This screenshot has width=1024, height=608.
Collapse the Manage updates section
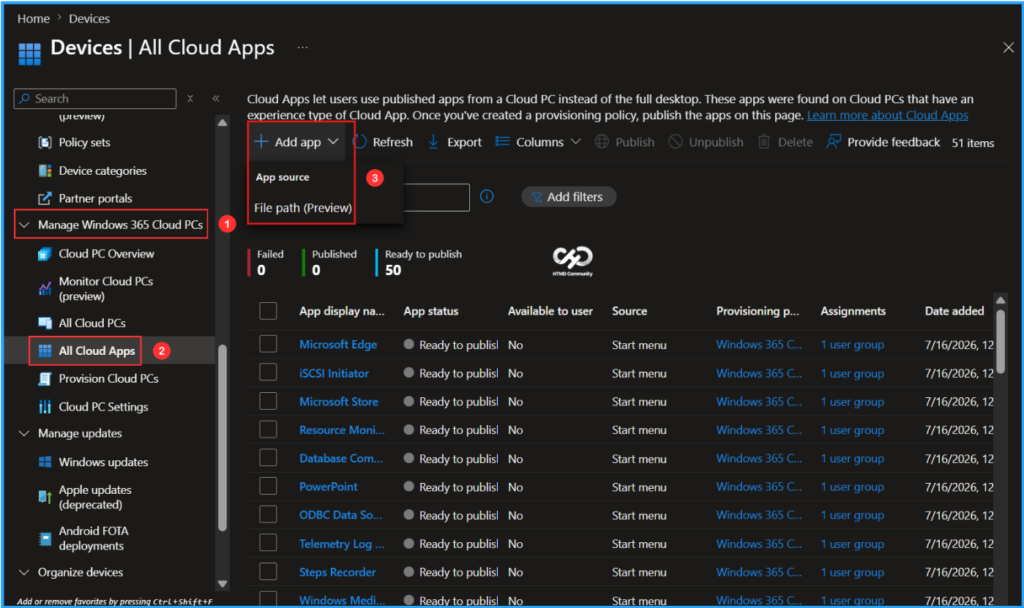pos(24,434)
